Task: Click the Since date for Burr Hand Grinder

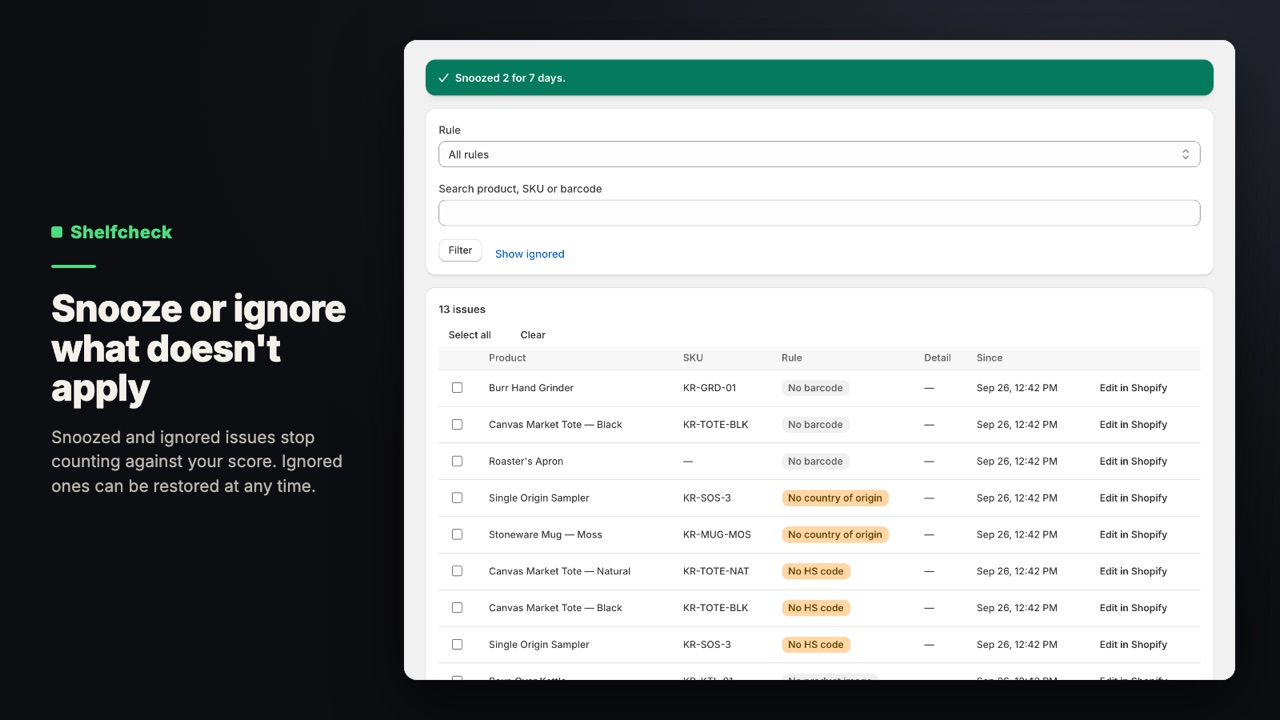Action: pos(1017,388)
